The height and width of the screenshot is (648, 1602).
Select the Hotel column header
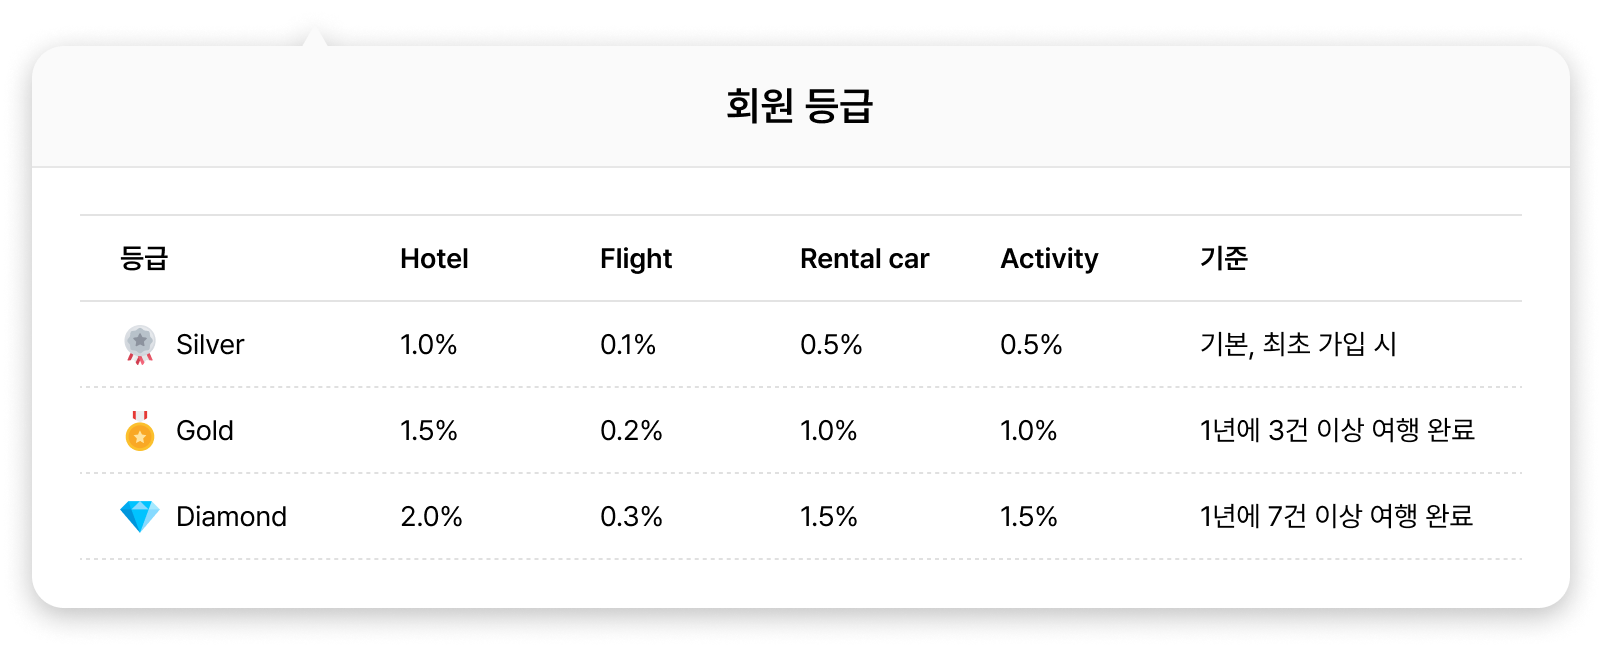click(434, 259)
